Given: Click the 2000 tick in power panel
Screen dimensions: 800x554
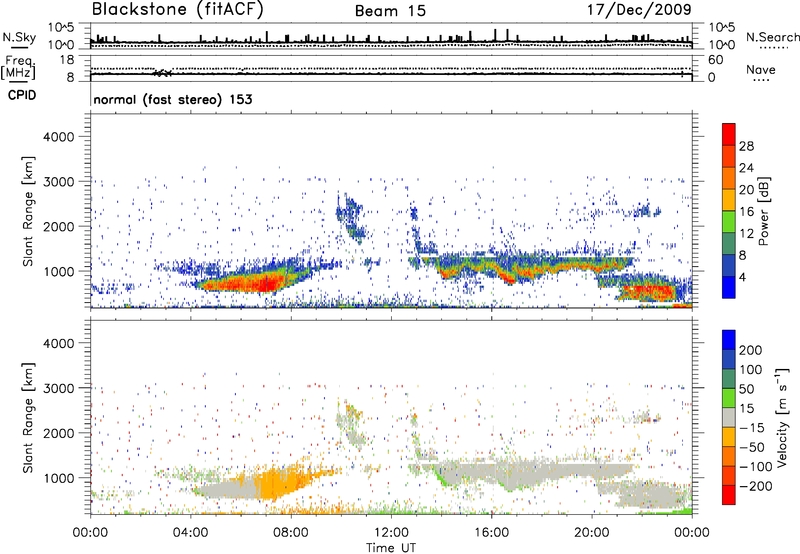Looking at the screenshot, I should 58,226.
